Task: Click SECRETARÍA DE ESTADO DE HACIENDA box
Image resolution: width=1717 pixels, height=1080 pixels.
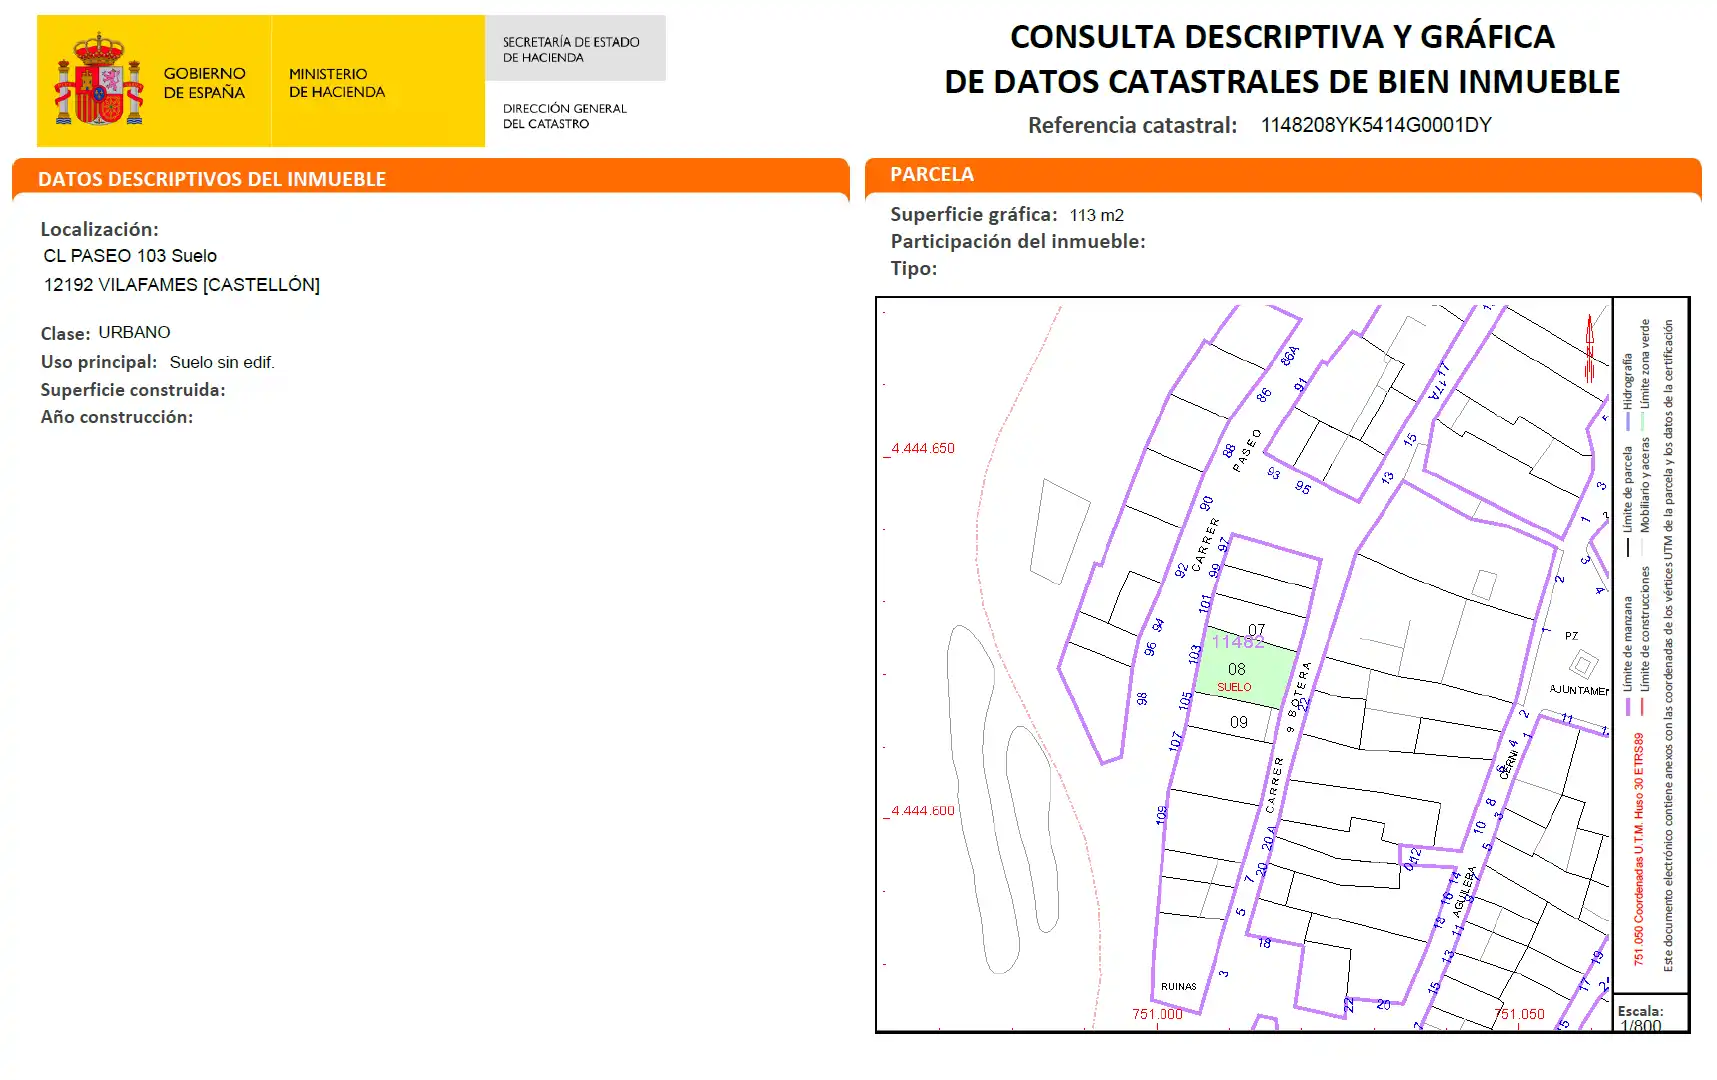Action: tap(575, 49)
